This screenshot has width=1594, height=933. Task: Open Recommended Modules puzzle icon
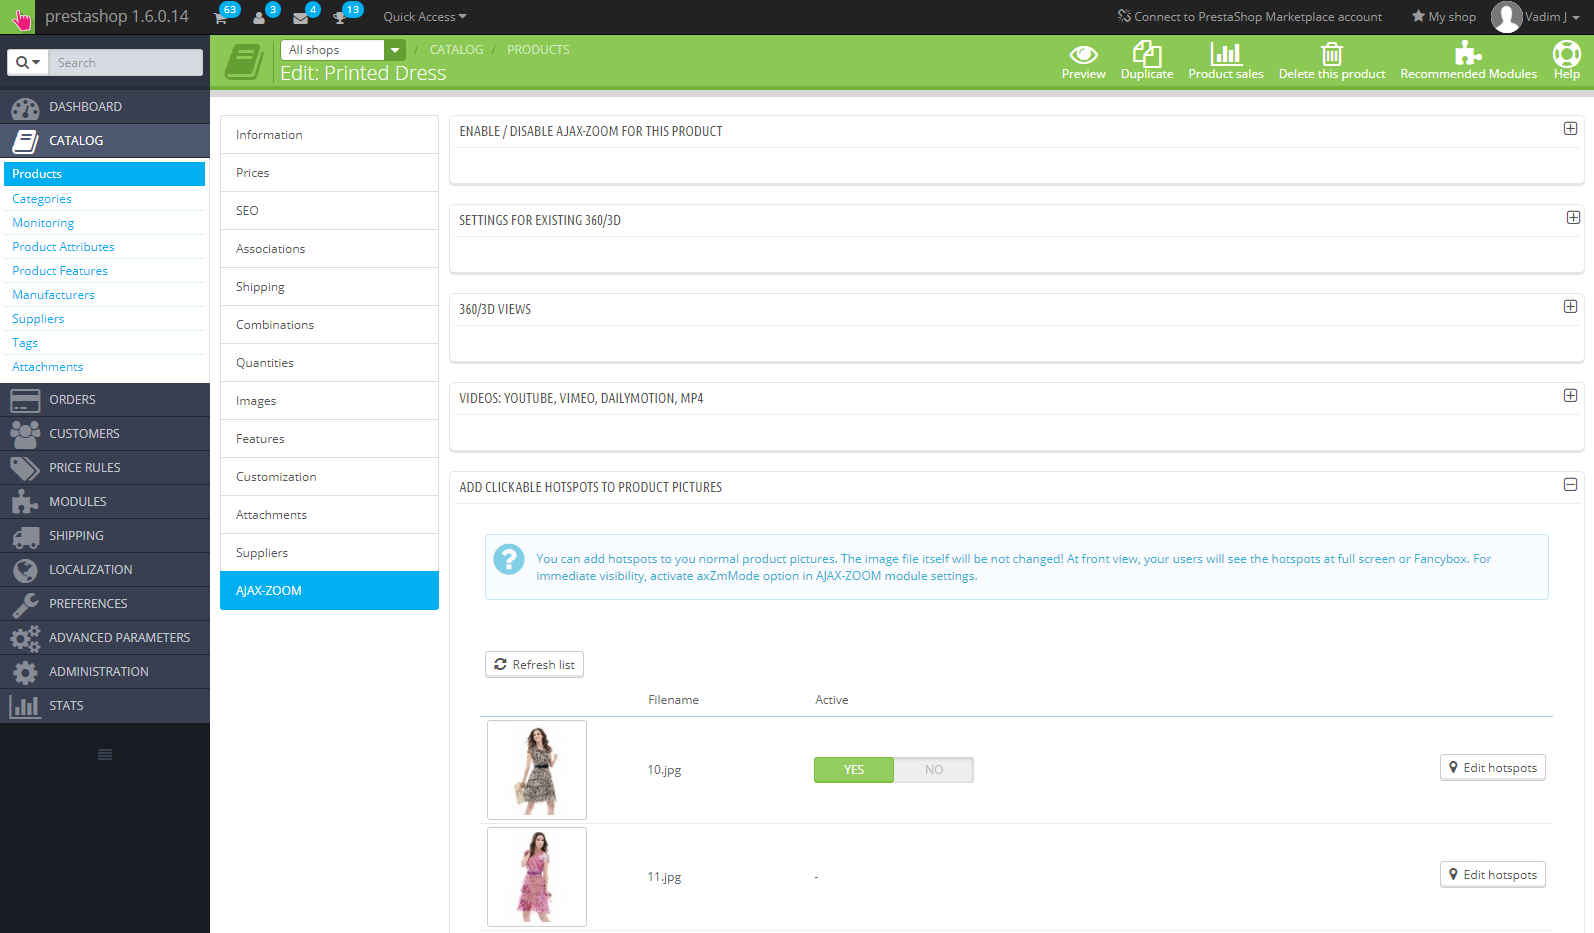[x=1467, y=54]
